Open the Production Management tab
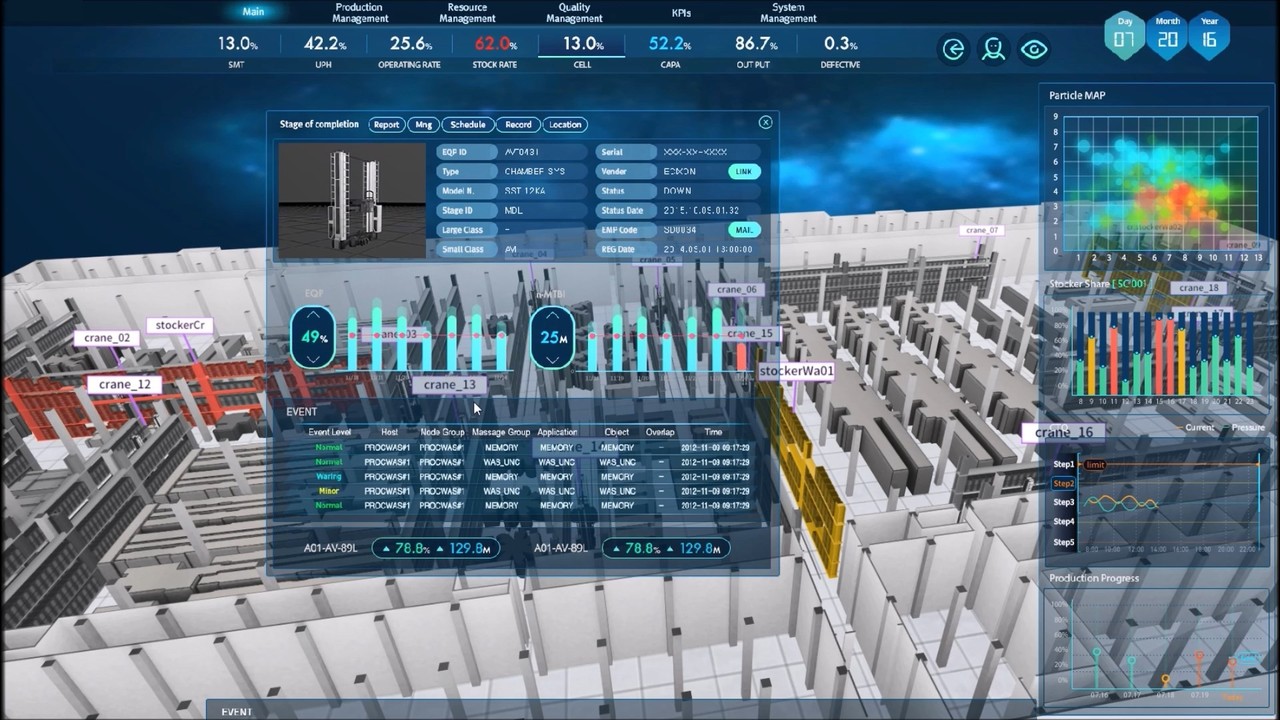This screenshot has width=1280, height=720. pyautogui.click(x=360, y=13)
